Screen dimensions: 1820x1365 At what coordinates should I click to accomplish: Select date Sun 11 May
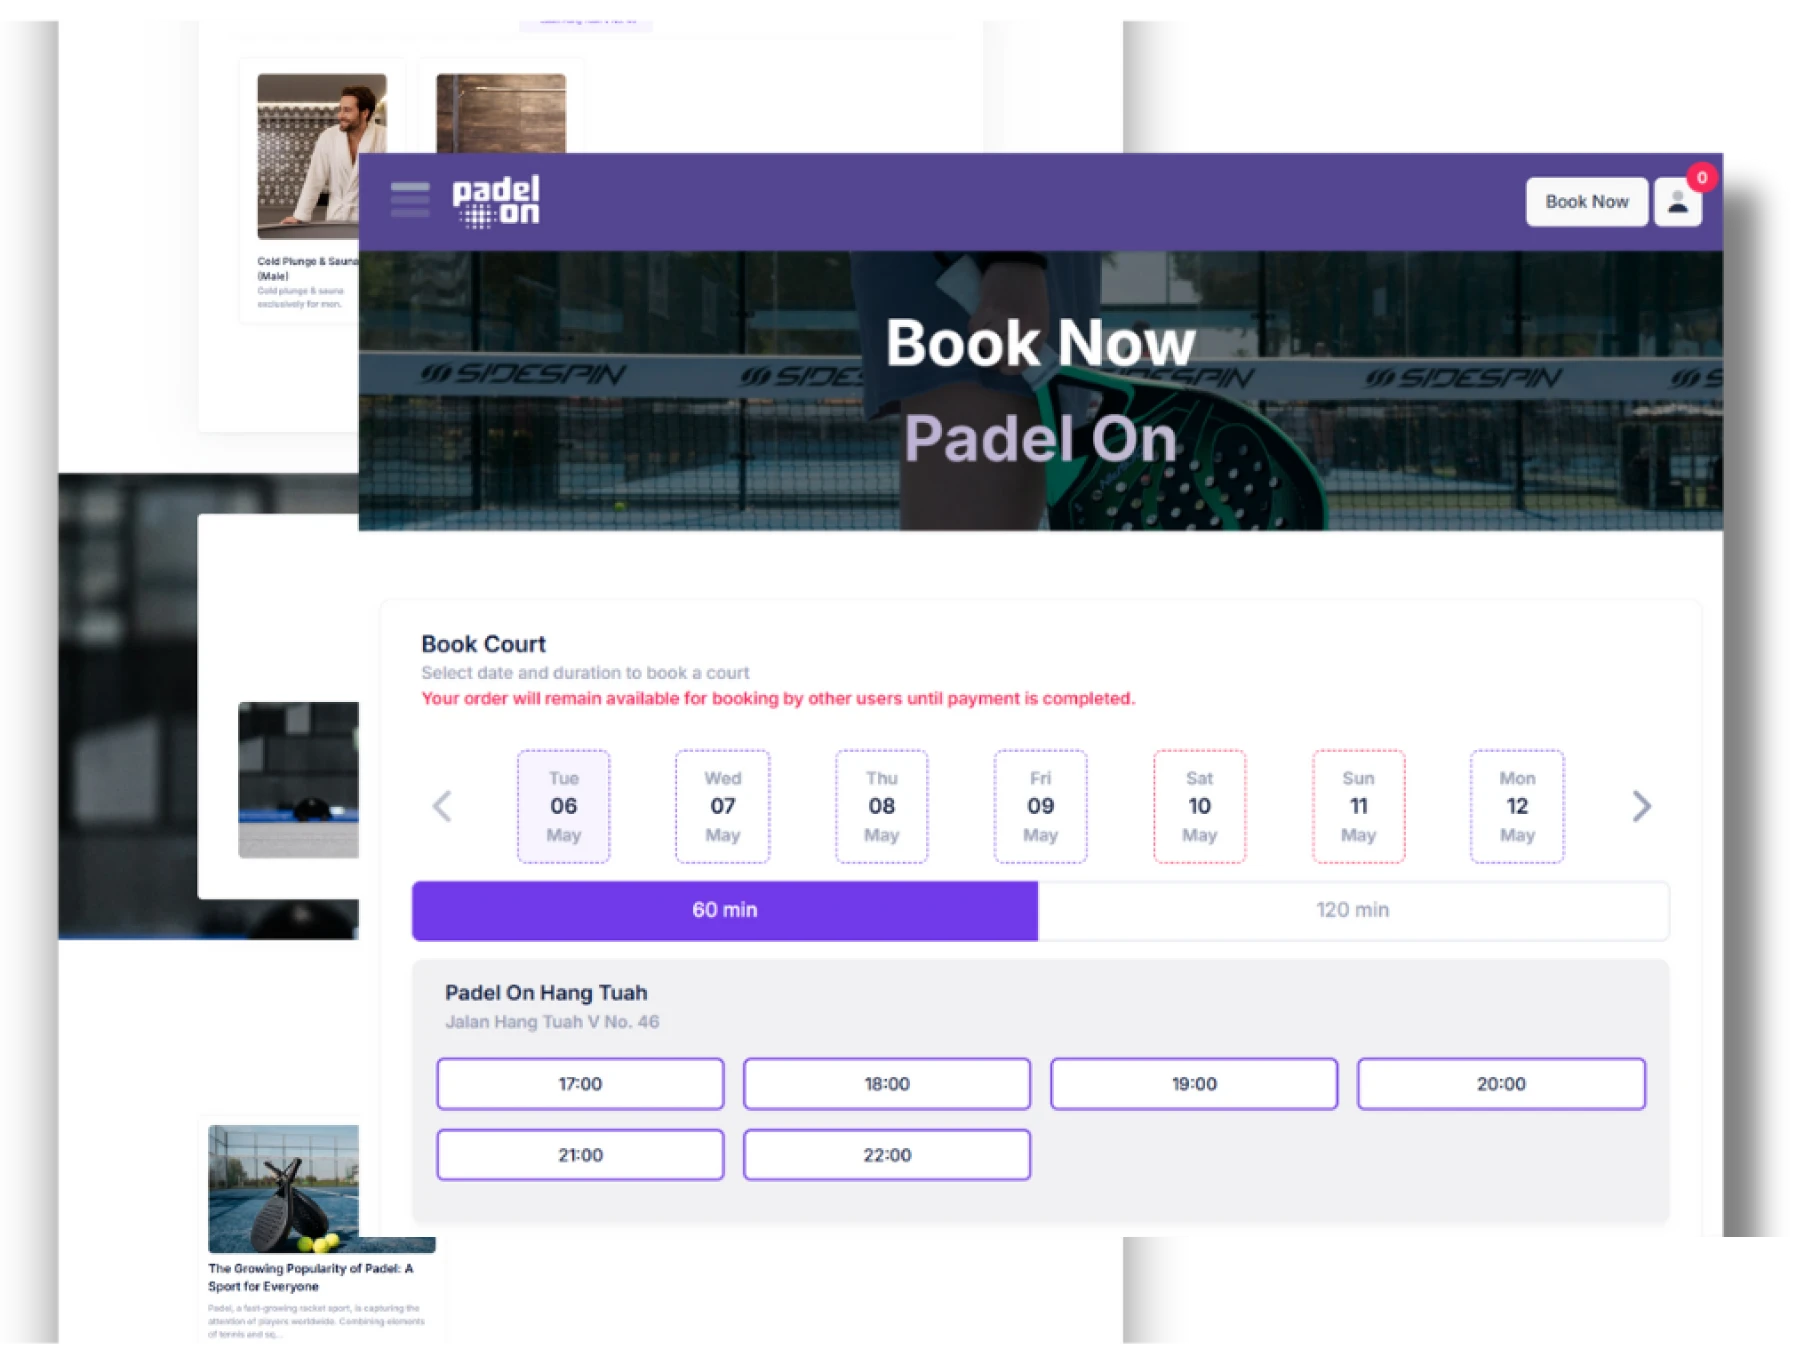tap(1359, 806)
